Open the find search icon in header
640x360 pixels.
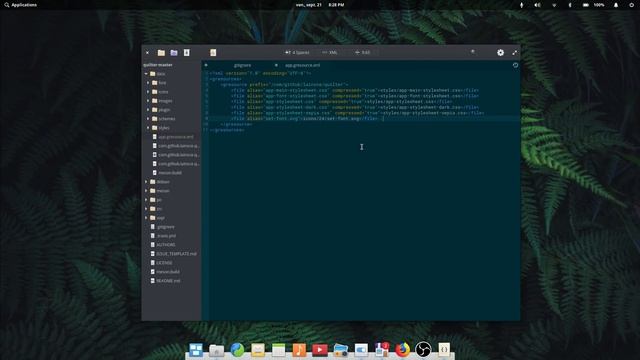(473, 52)
